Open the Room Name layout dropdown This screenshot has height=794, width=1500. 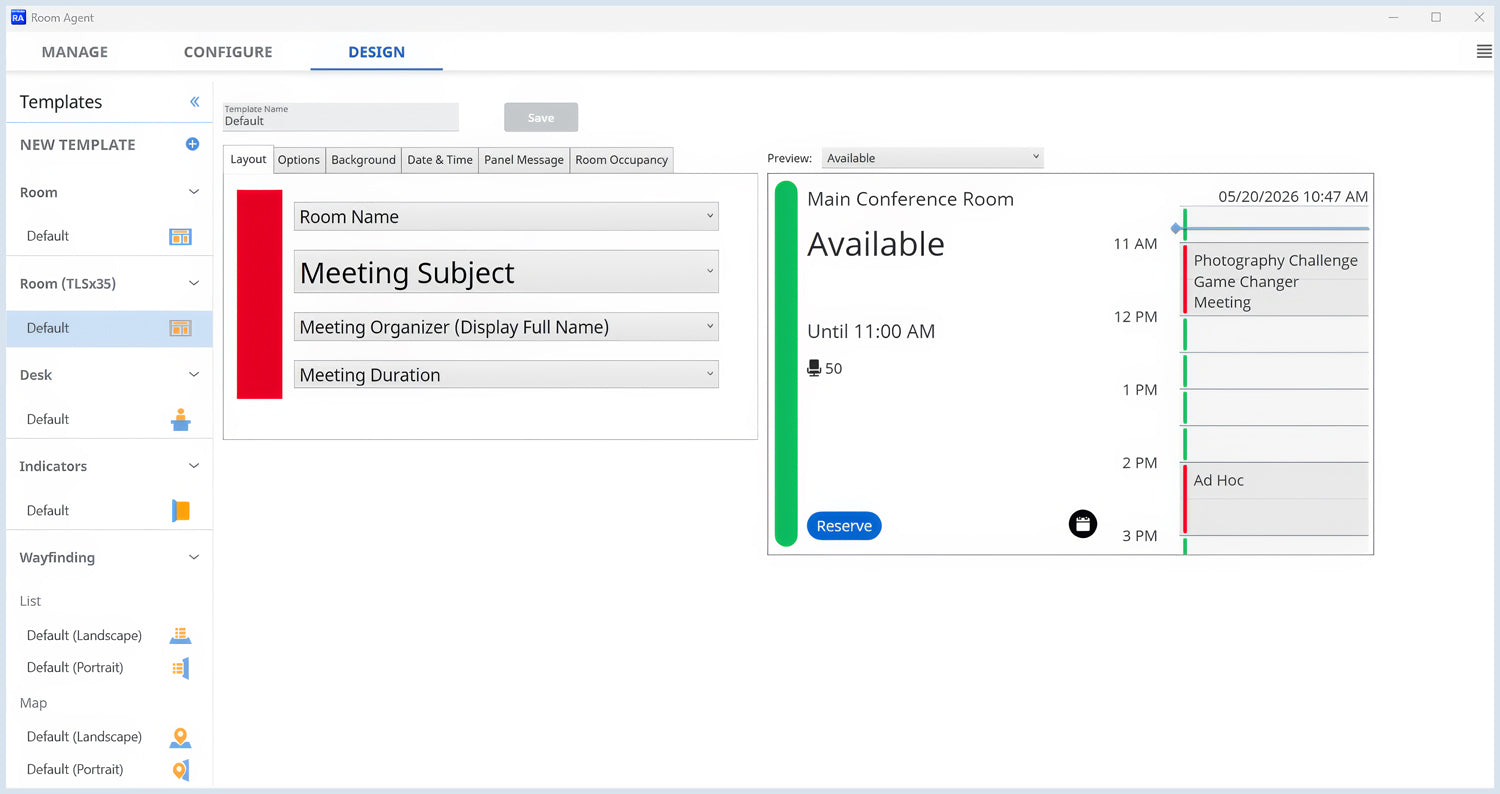click(506, 216)
